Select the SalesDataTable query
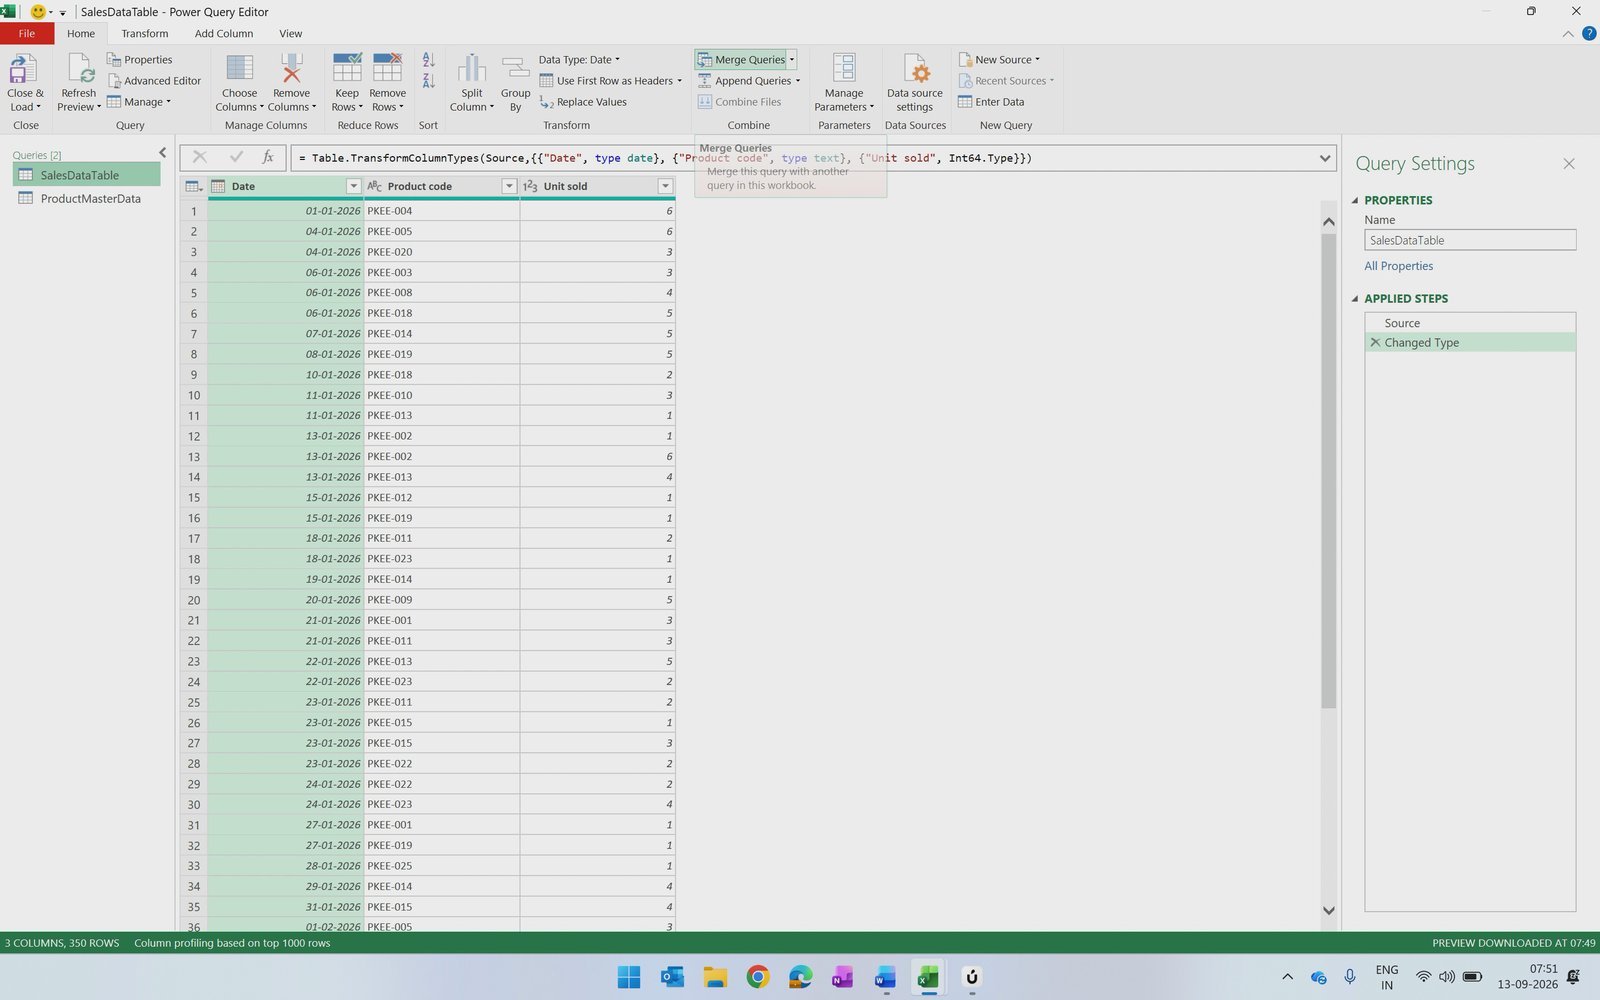1600x1000 pixels. [87, 175]
